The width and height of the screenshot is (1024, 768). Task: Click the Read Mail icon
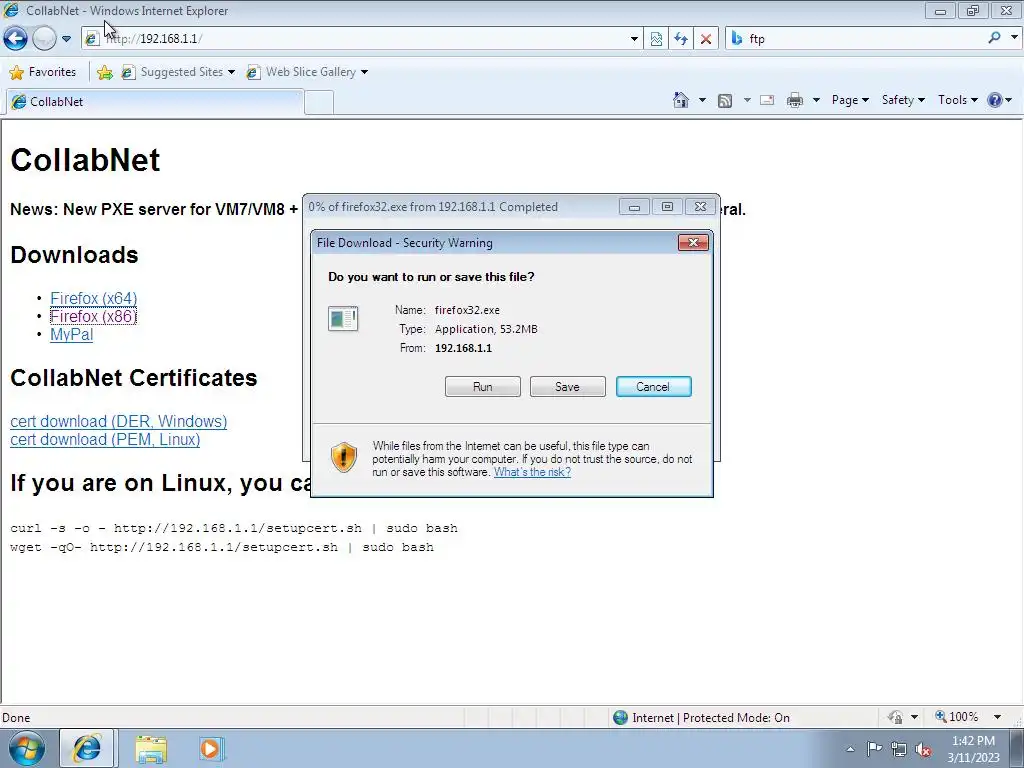tap(767, 100)
